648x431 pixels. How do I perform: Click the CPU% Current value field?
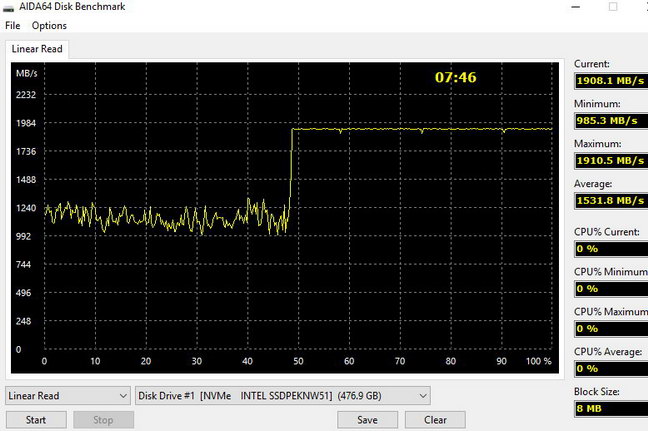(611, 249)
